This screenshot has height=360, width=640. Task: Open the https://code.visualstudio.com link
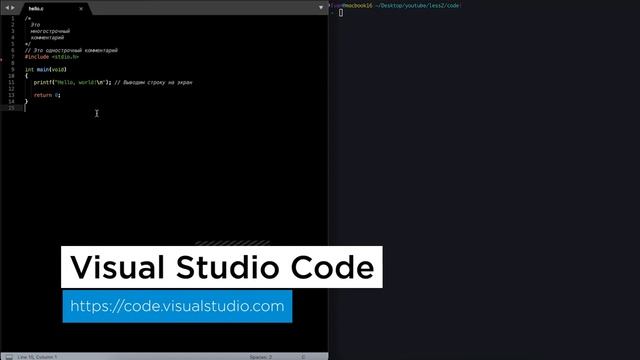pos(177,306)
